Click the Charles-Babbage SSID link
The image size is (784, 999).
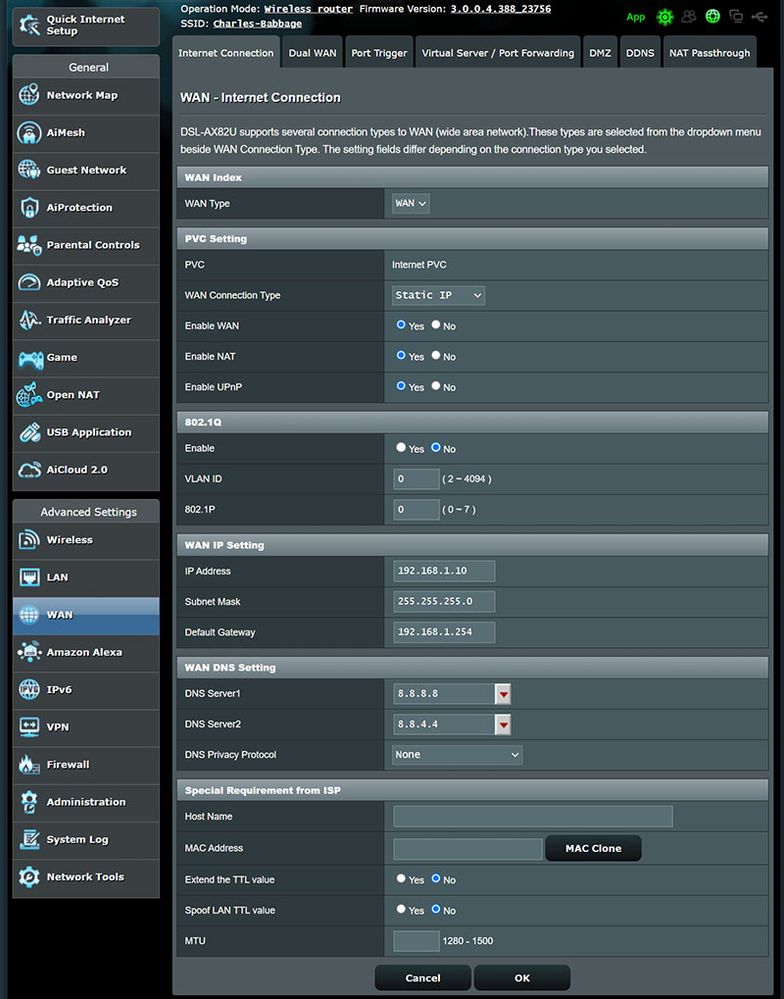click(x=257, y=24)
